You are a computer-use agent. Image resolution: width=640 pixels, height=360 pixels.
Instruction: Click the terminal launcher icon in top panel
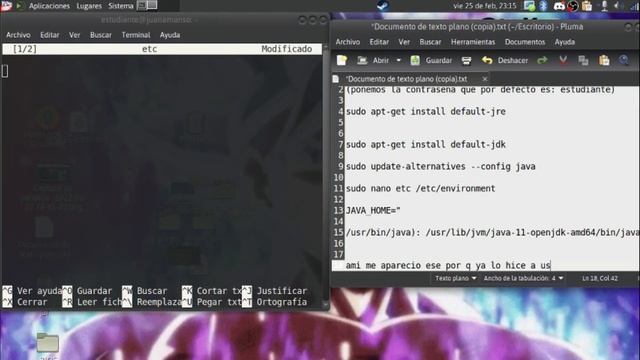tap(142, 5)
